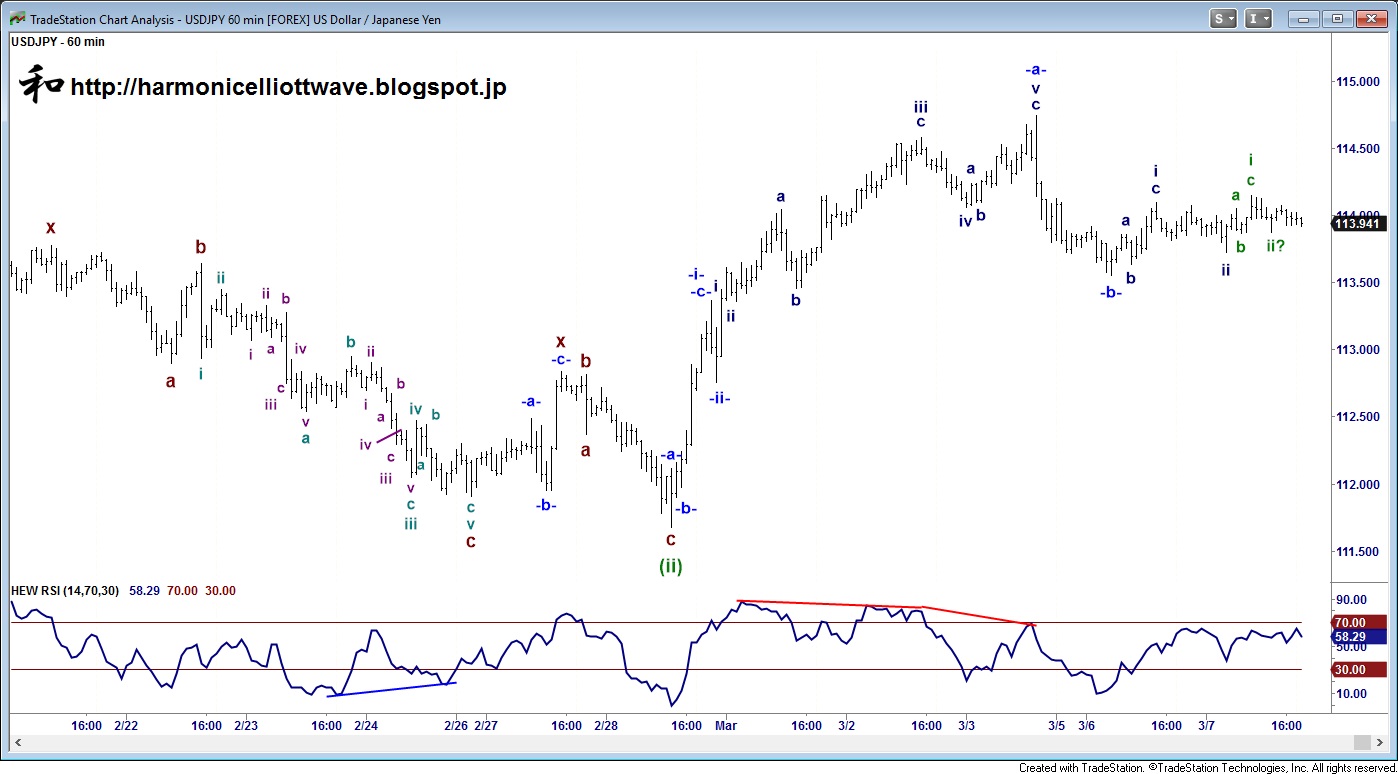Close the Chart Analysis window
Image resolution: width=1398 pixels, height=774 pixels.
1371,18
